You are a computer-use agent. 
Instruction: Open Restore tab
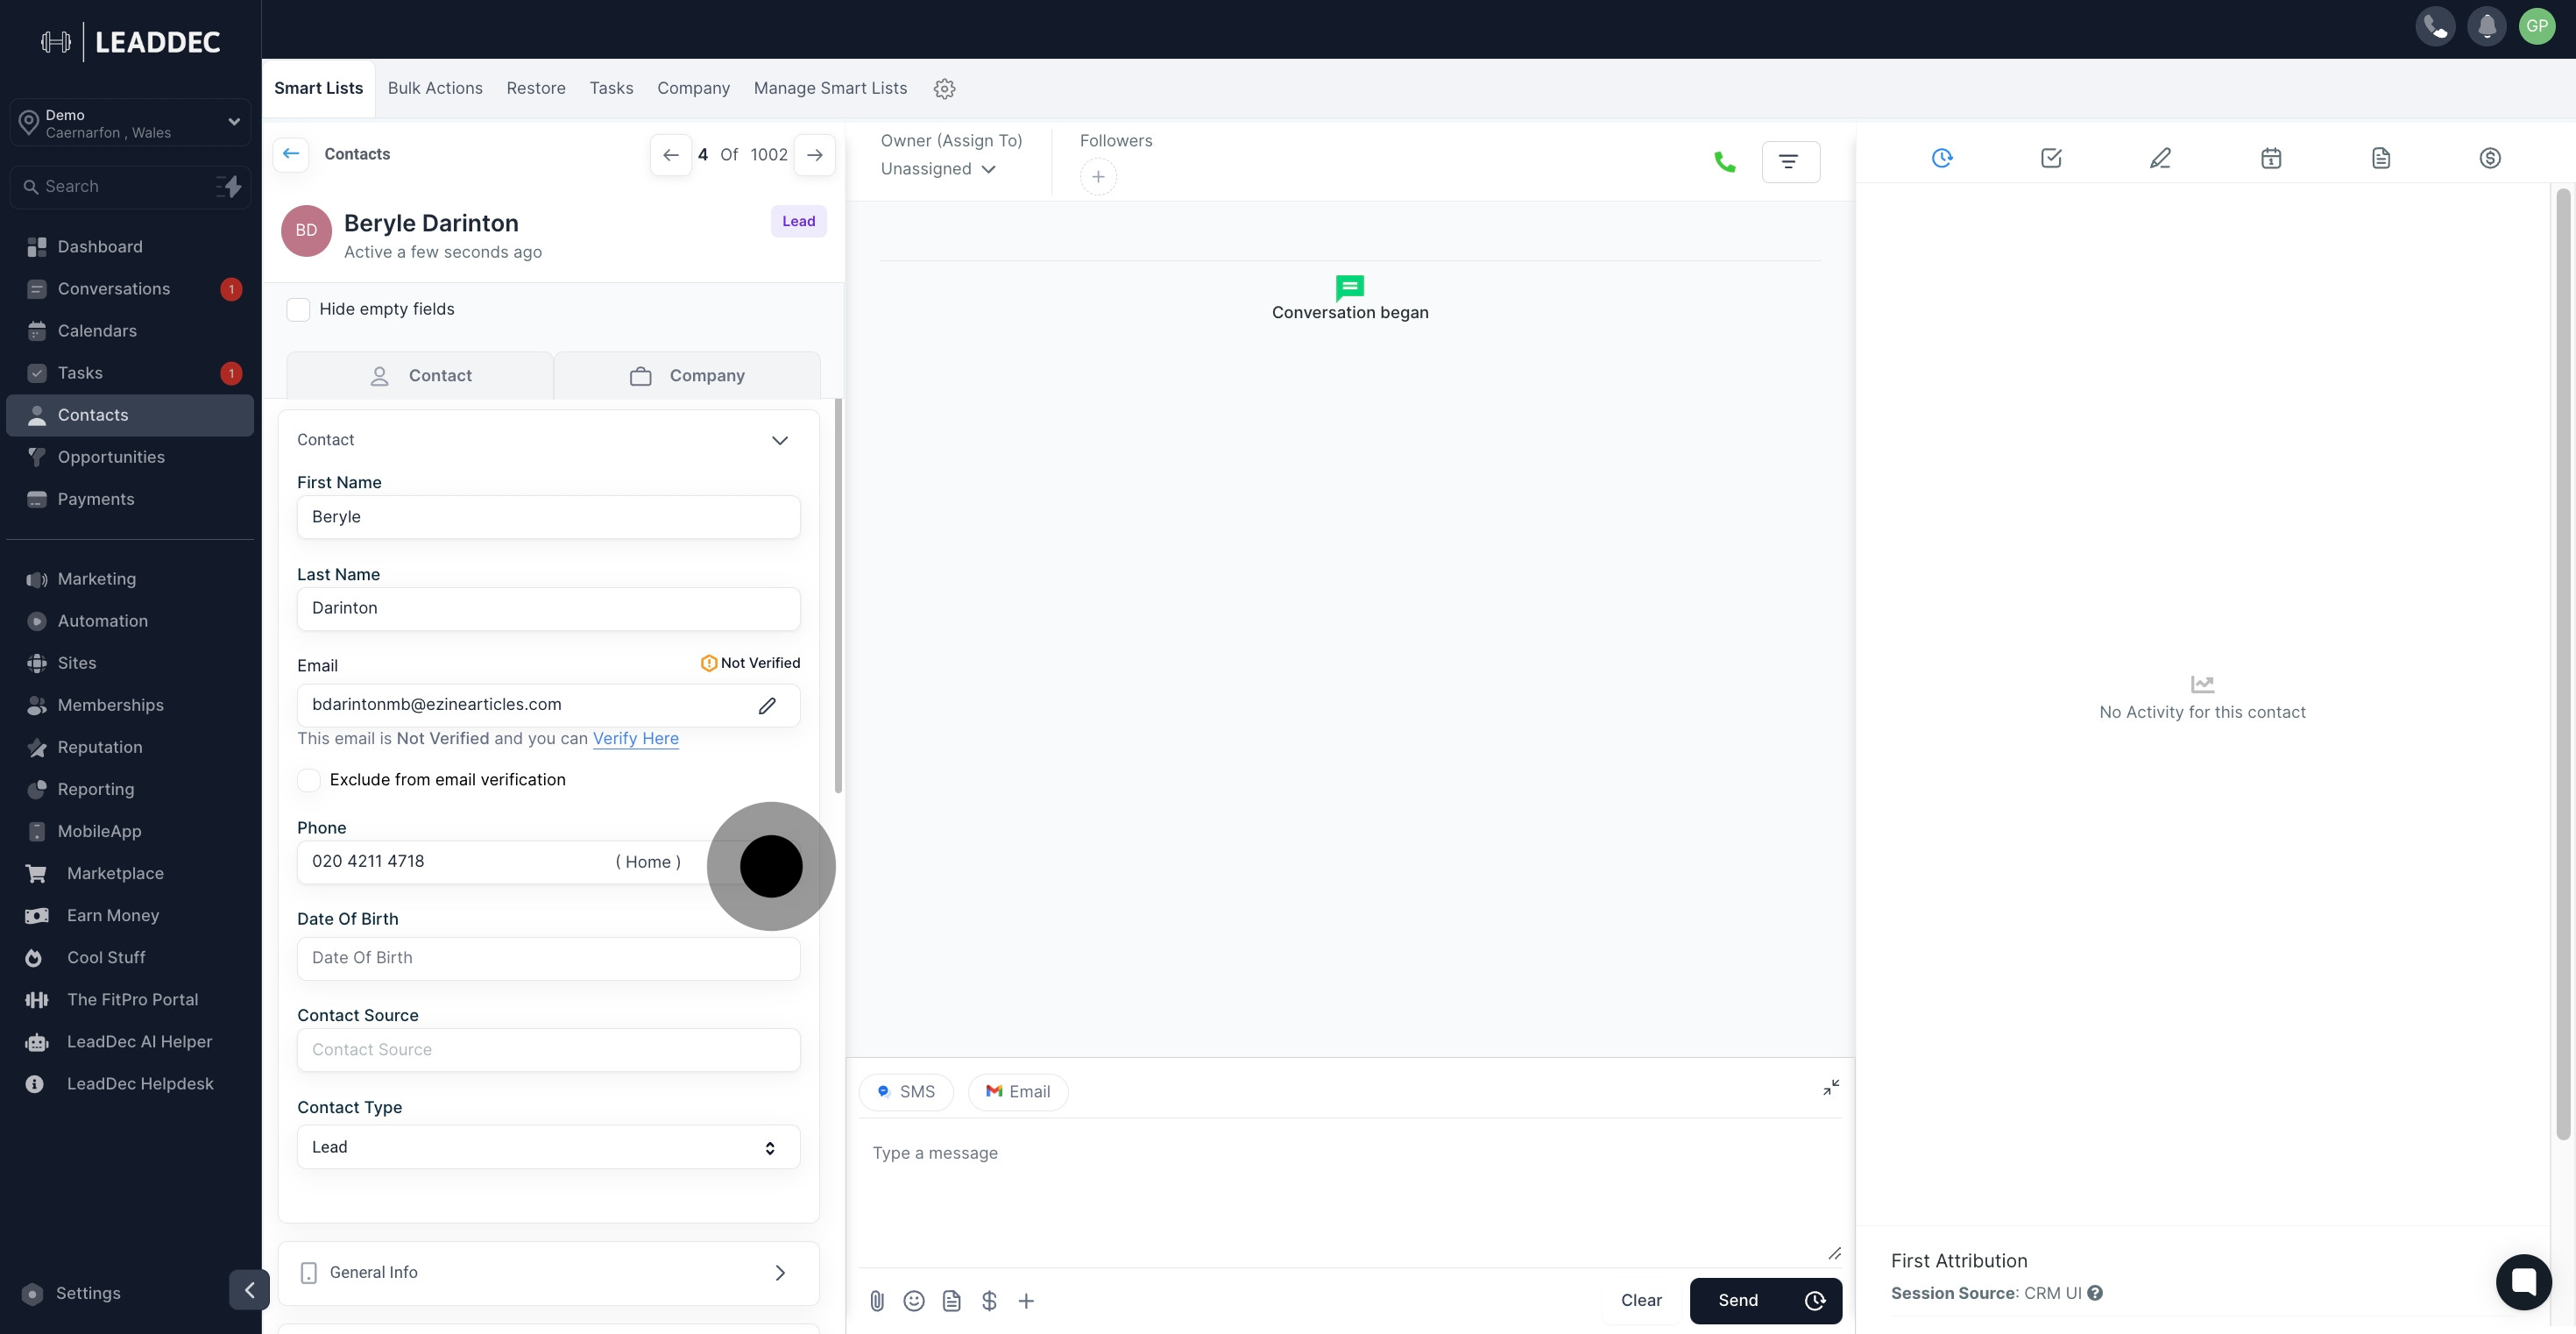[x=536, y=88]
